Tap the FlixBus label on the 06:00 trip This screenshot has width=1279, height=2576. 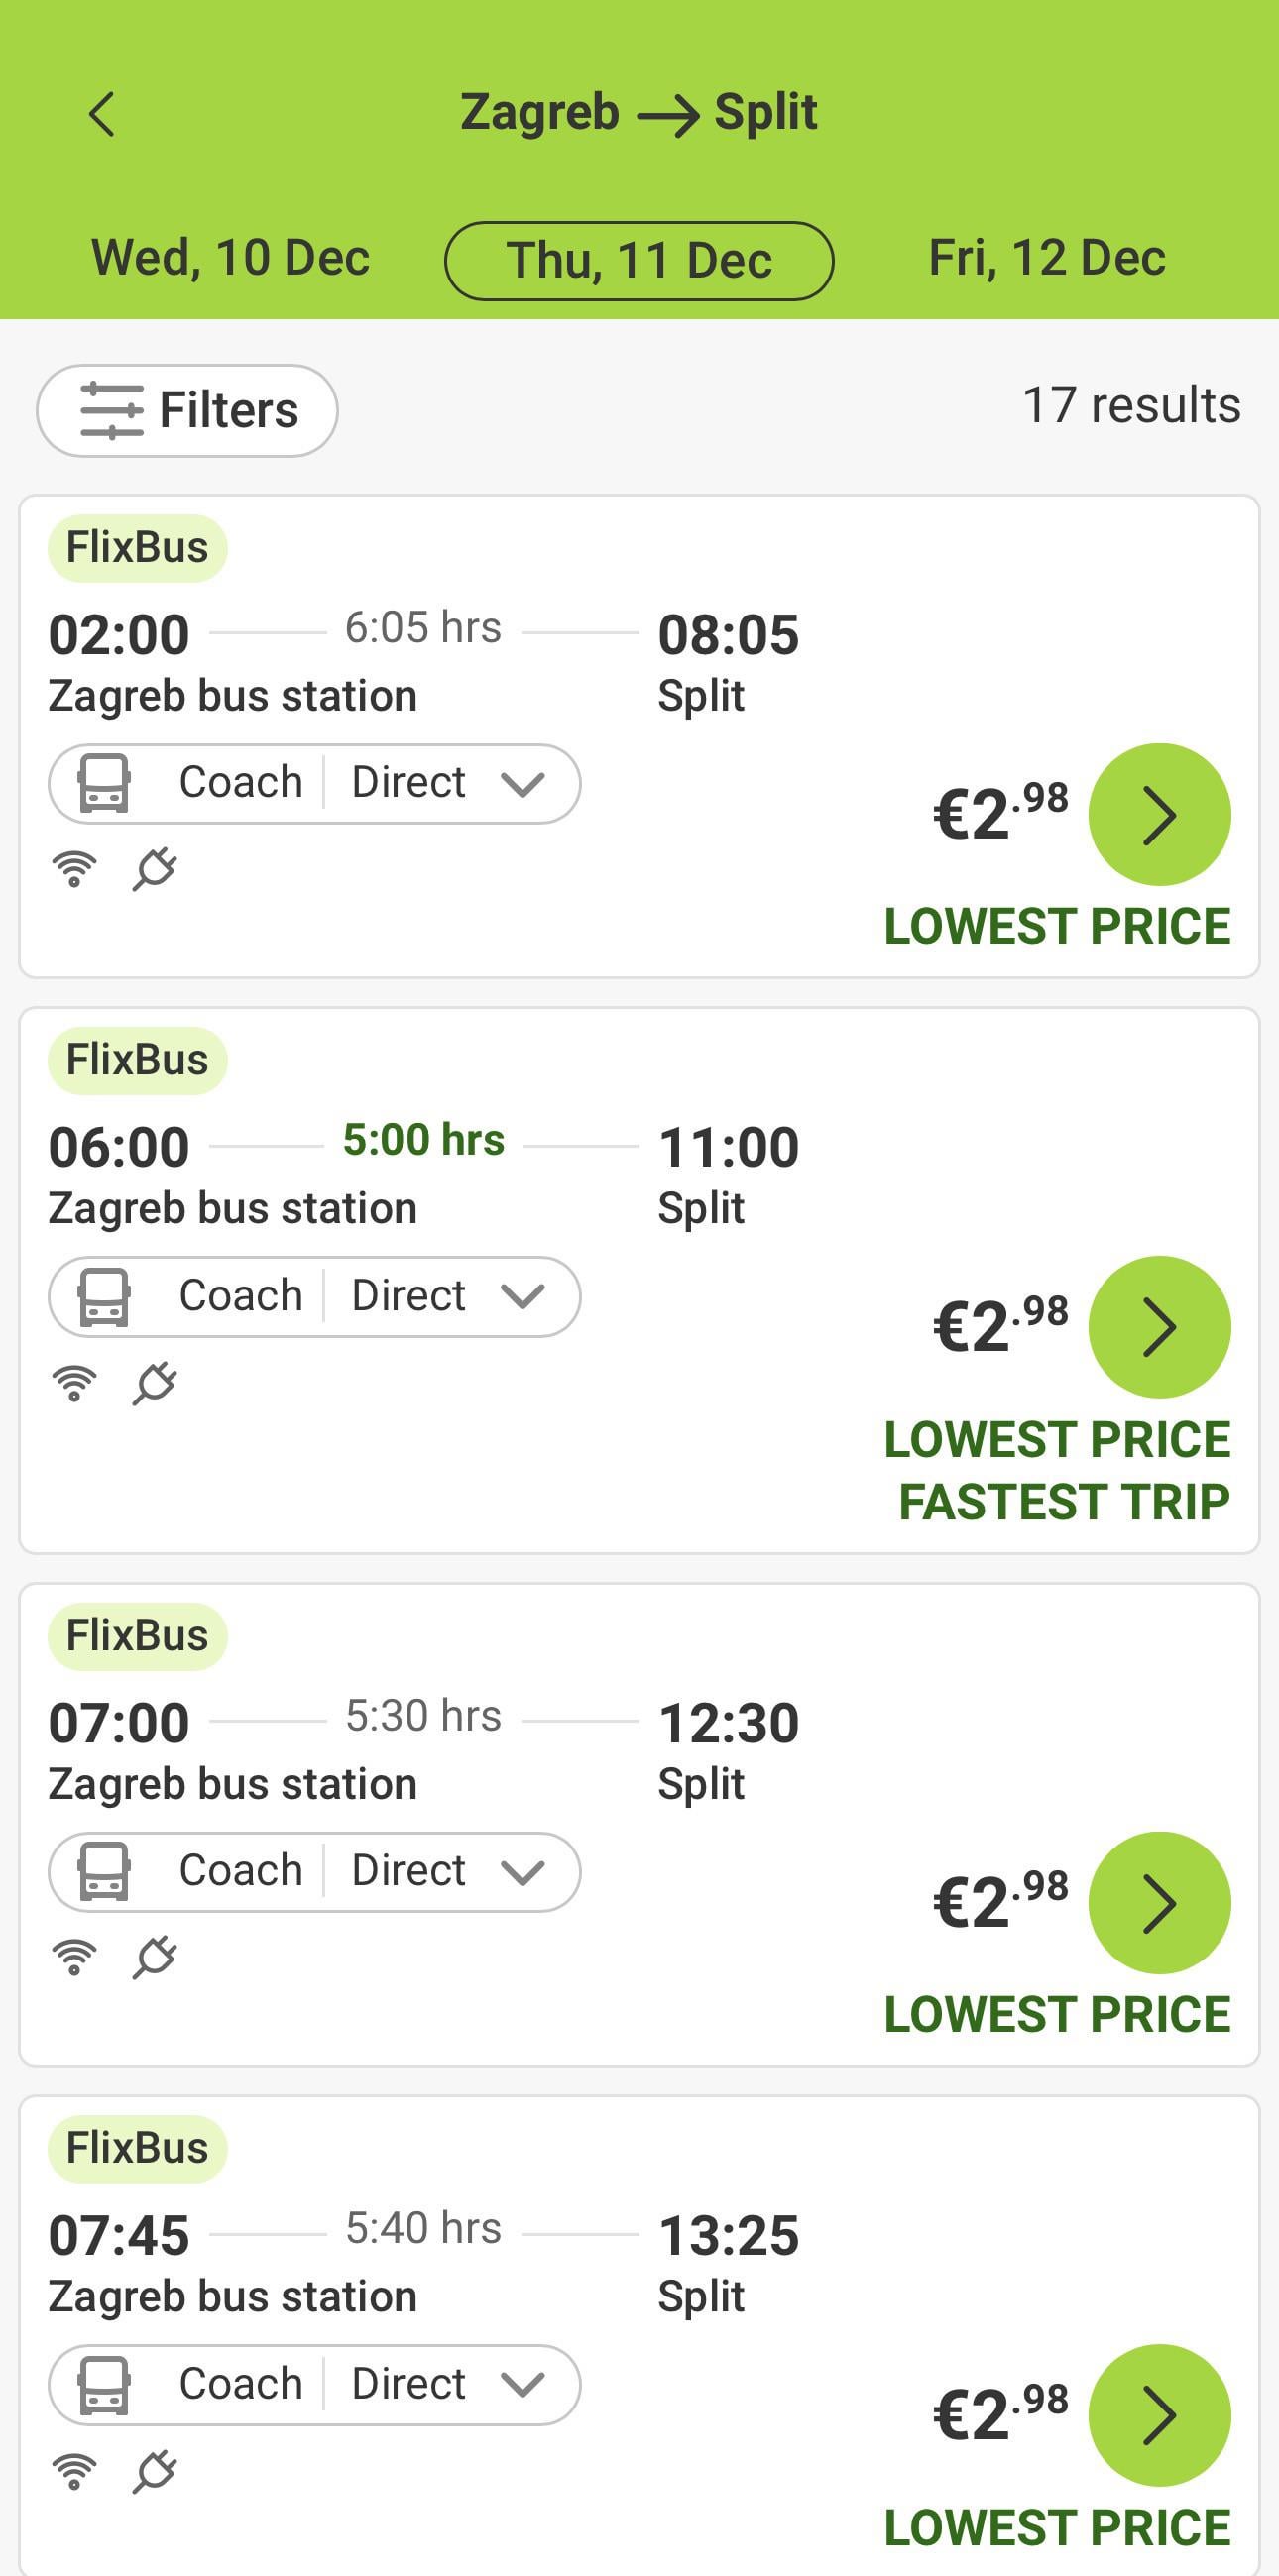(x=137, y=1060)
